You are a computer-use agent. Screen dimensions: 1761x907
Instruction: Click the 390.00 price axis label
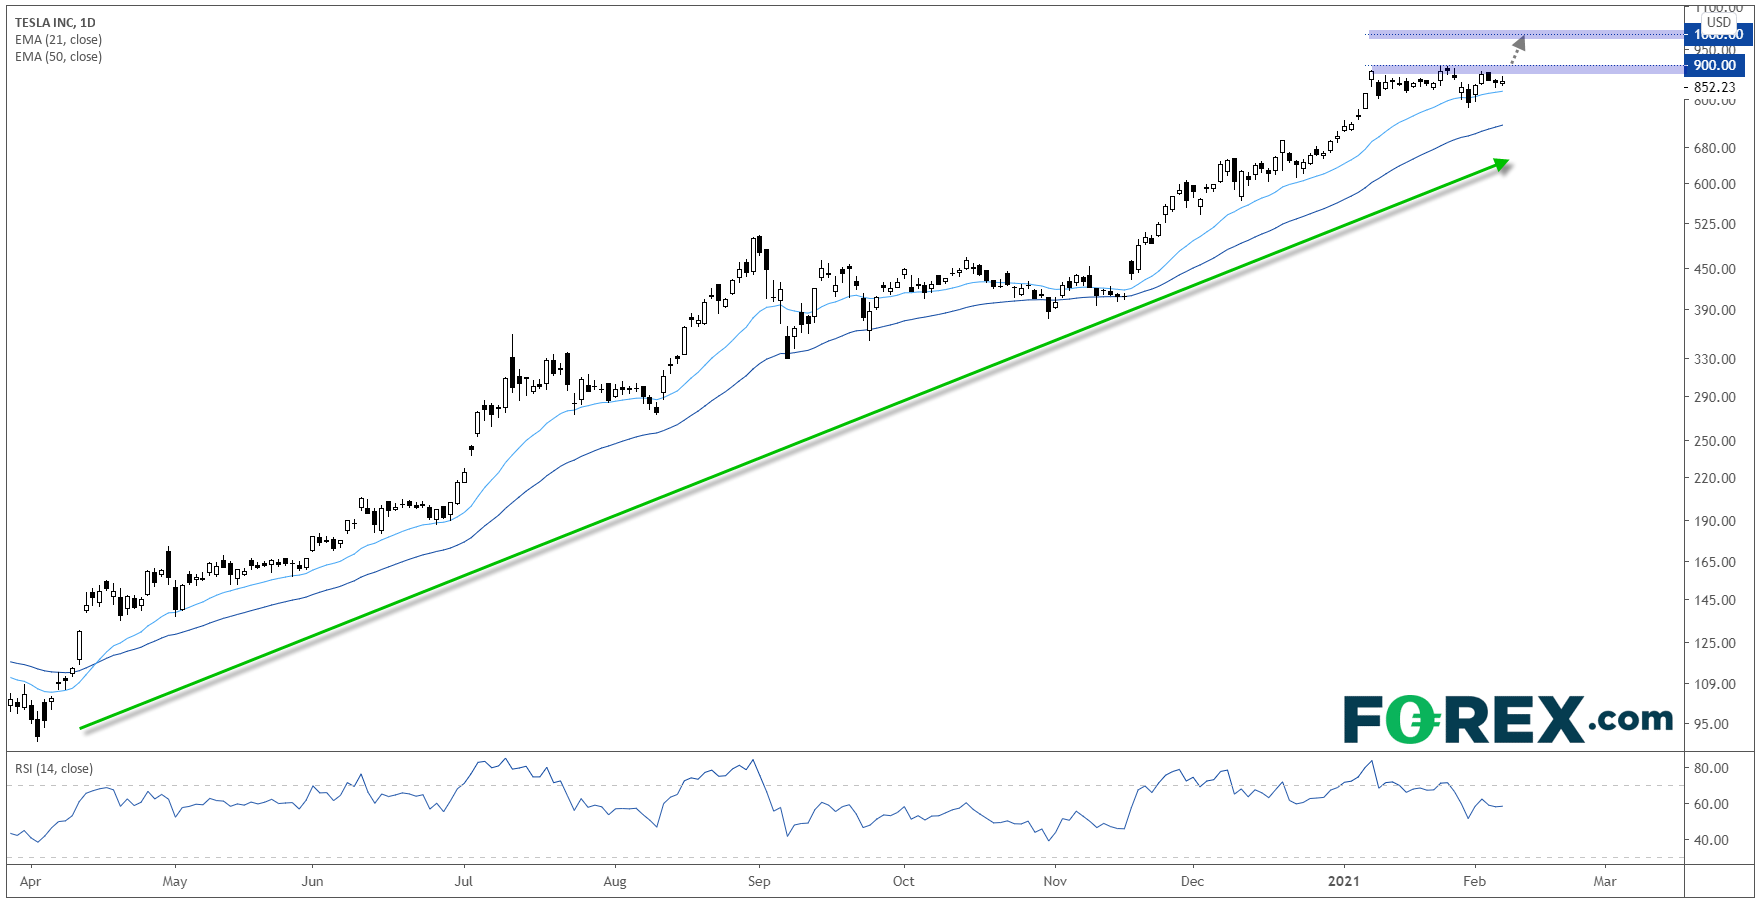pyautogui.click(x=1715, y=310)
